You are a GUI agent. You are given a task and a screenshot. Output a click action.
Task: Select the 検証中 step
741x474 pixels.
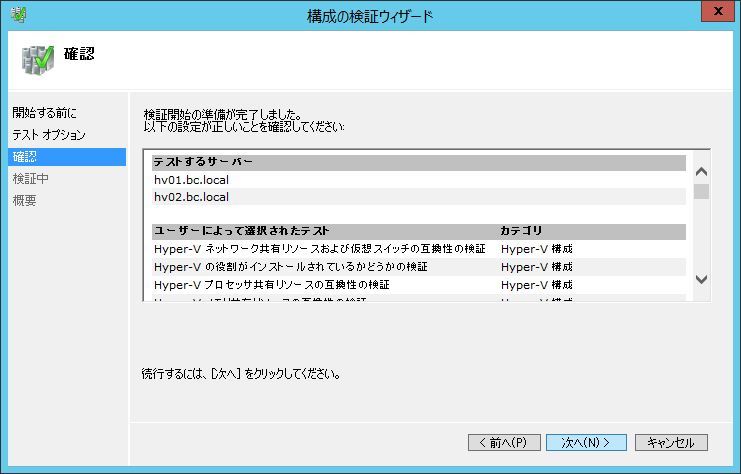pos(30,179)
